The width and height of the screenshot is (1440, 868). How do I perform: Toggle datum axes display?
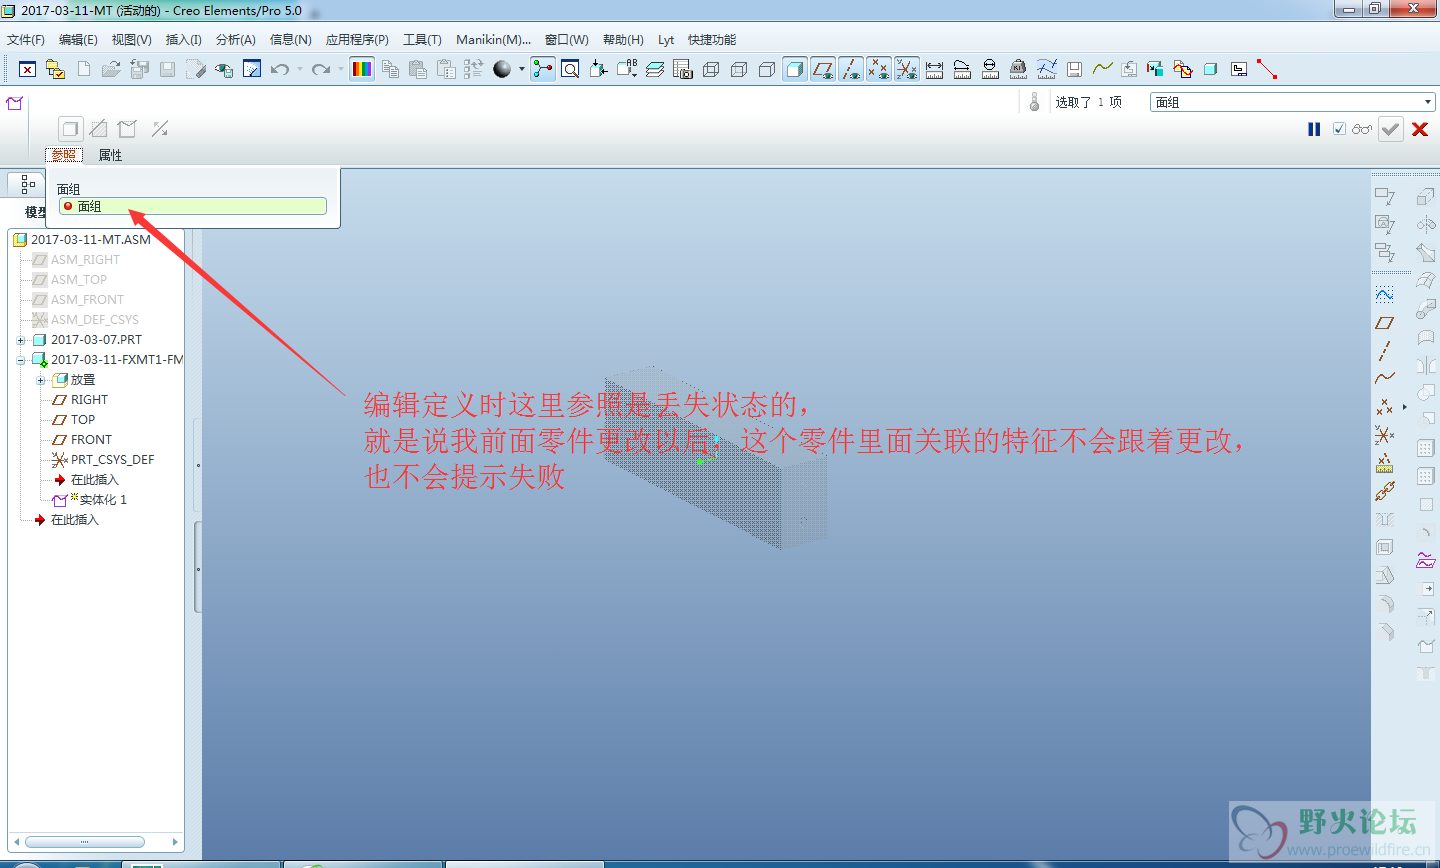(851, 69)
